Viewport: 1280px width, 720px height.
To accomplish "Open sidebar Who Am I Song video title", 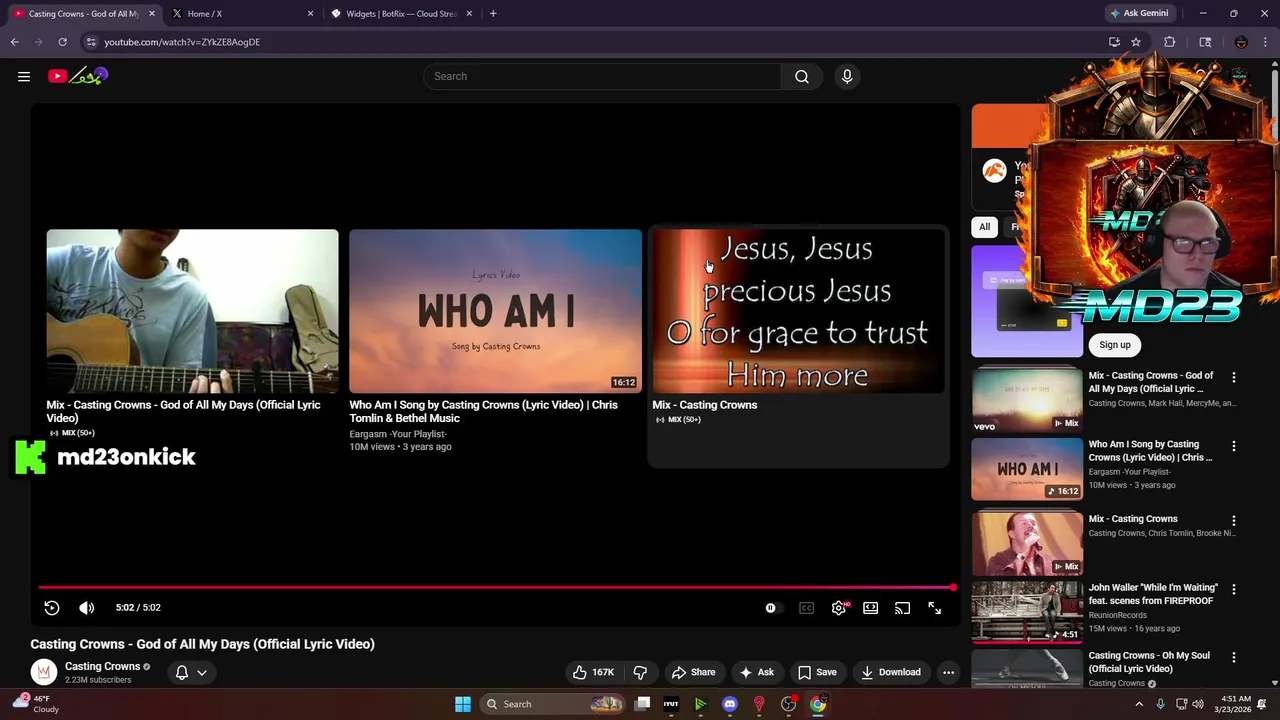I will pos(1150,451).
